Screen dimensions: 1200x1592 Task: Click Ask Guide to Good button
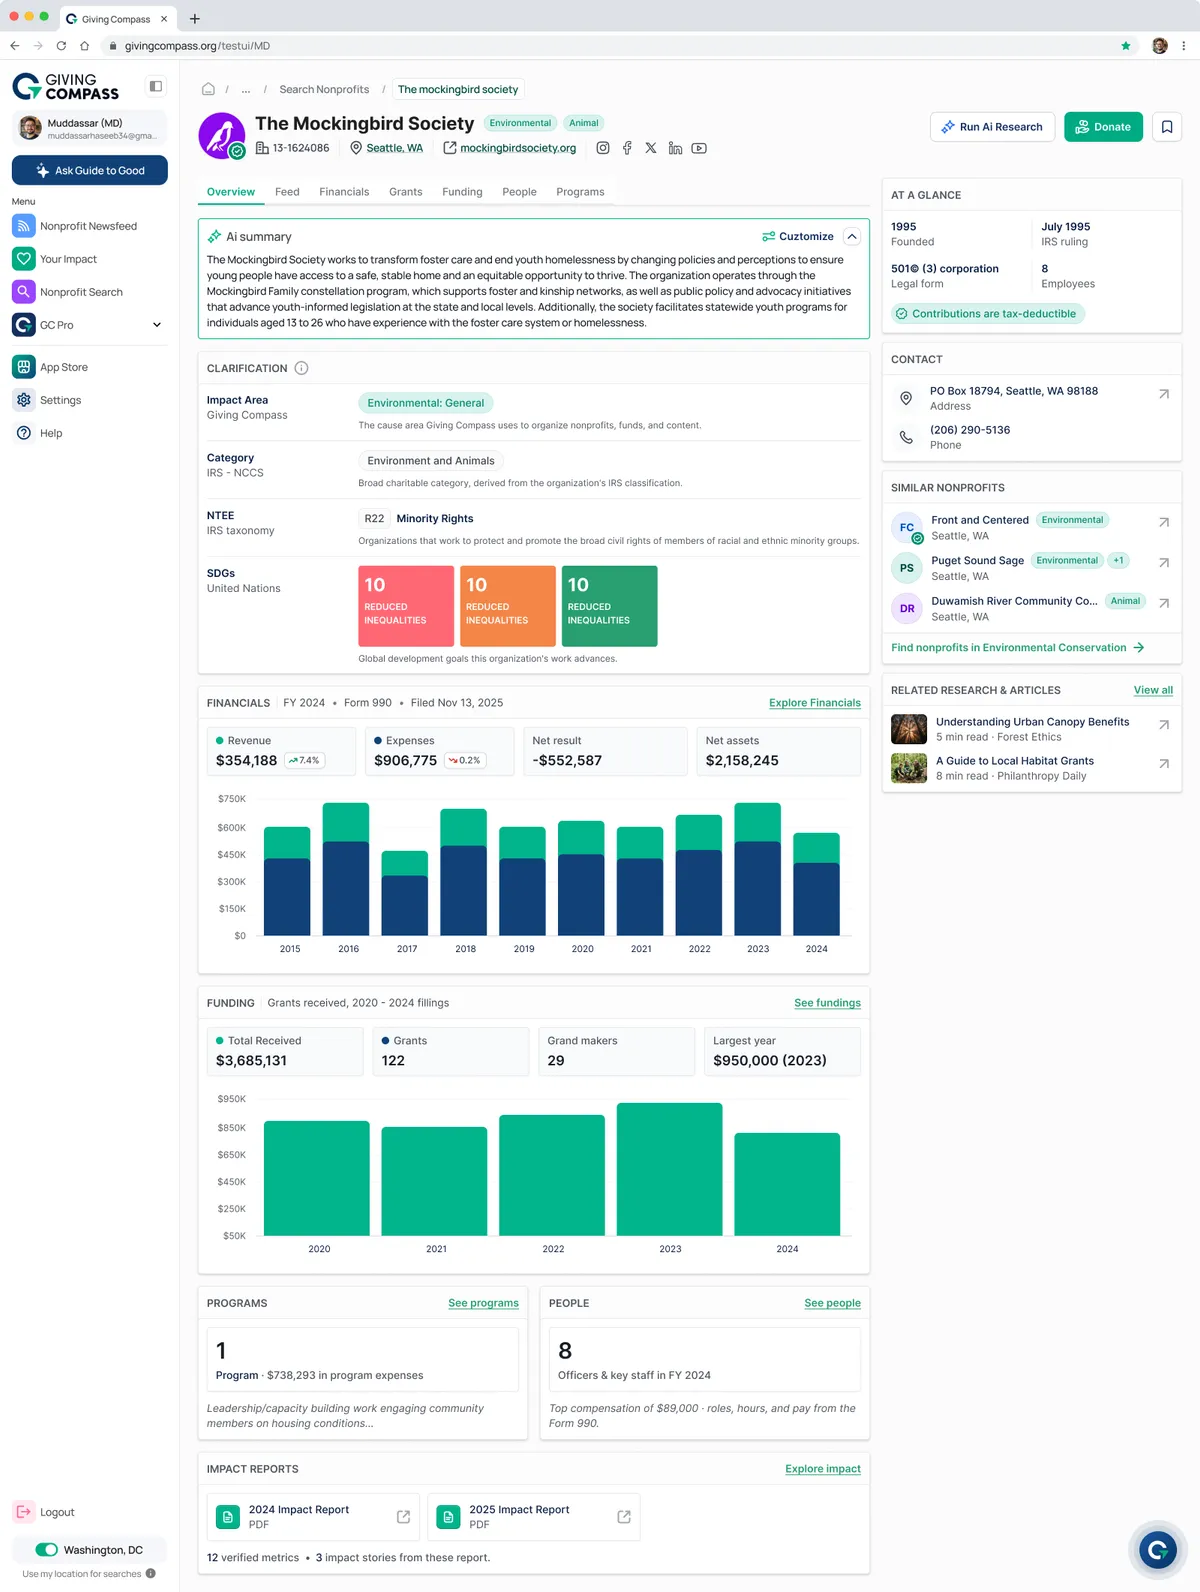90,171
